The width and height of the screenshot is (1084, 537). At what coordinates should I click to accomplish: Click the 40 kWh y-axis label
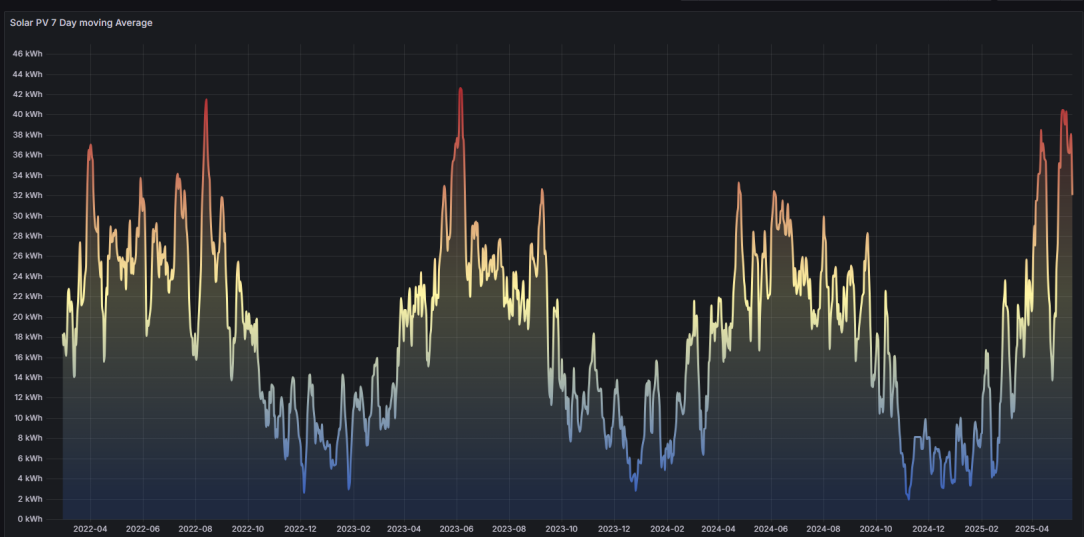[28, 115]
